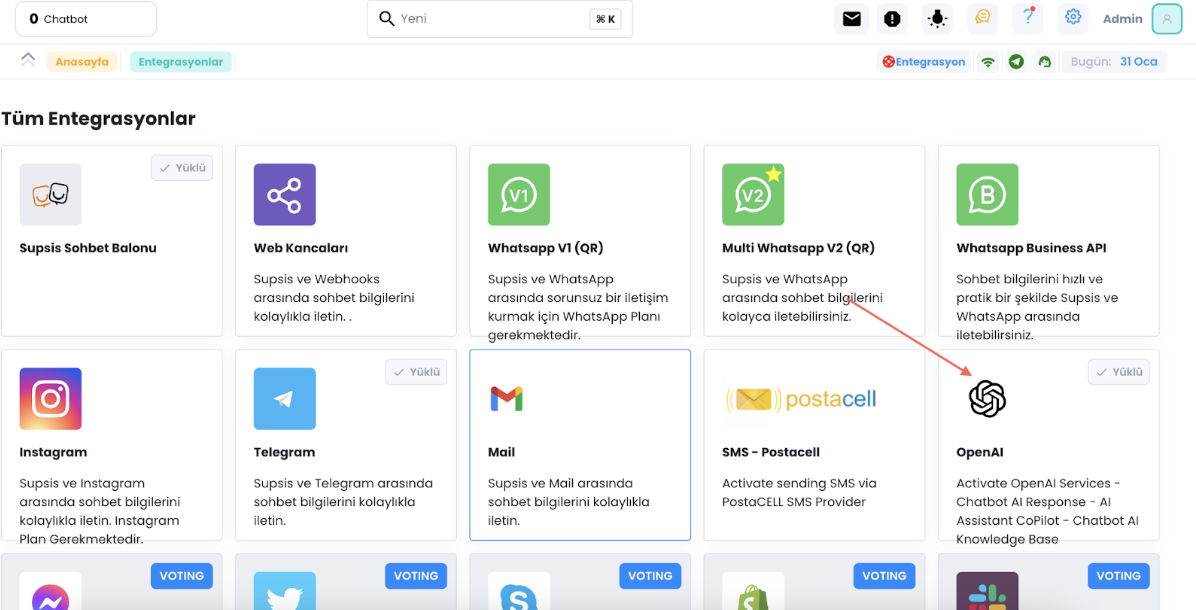Click Yüklü badge on Supsis Sohbet Balonu
Screen dimensions: 1196x610
pyautogui.click(x=182, y=168)
